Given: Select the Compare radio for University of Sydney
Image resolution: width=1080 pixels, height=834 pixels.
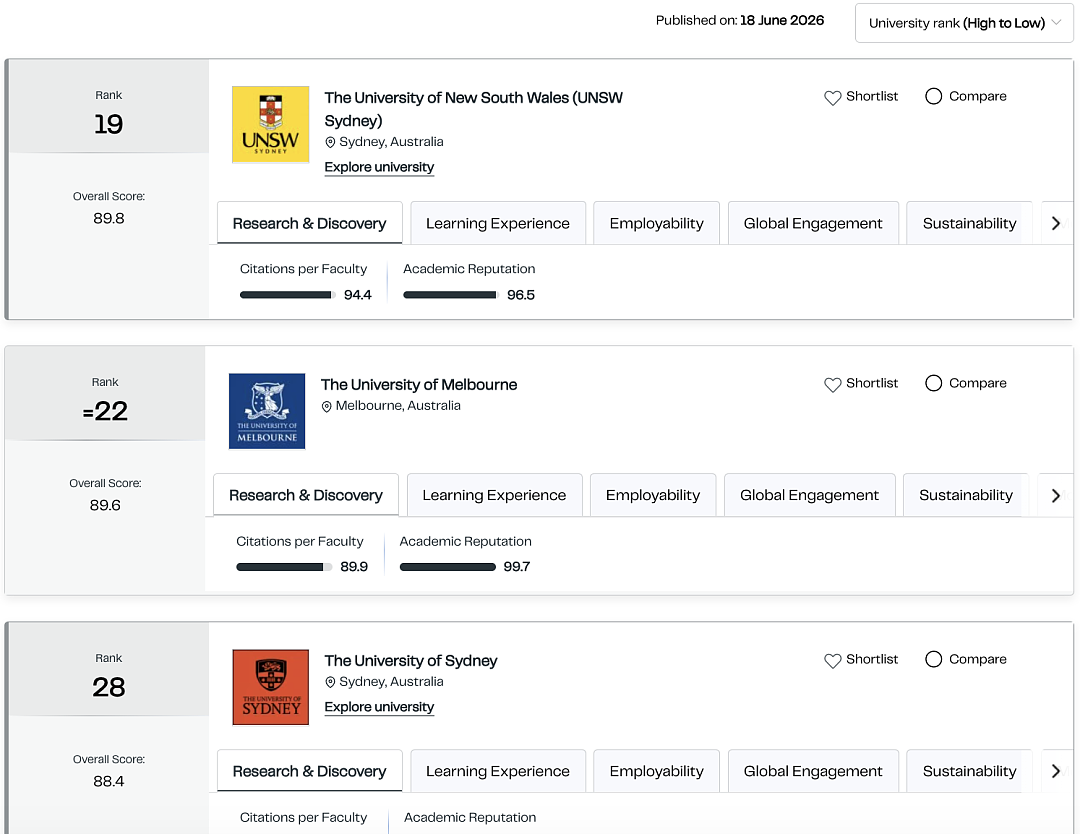Looking at the screenshot, I should (933, 659).
